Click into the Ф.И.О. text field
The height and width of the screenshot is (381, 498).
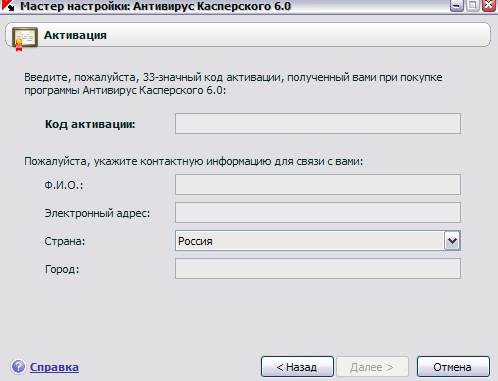318,184
